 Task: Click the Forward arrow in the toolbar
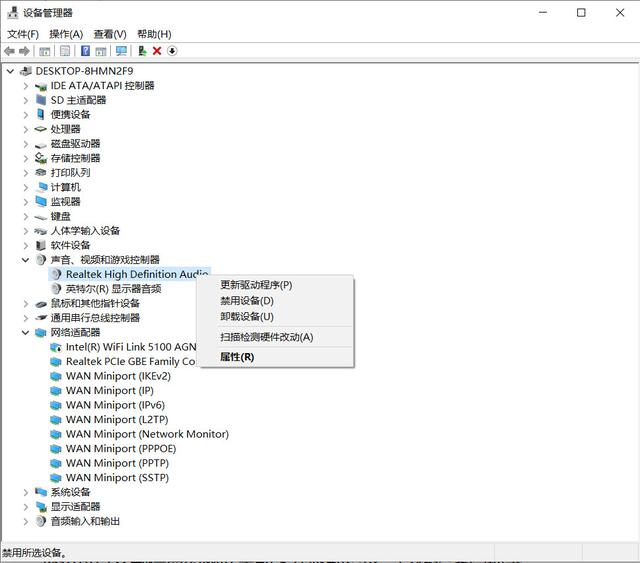[x=24, y=51]
